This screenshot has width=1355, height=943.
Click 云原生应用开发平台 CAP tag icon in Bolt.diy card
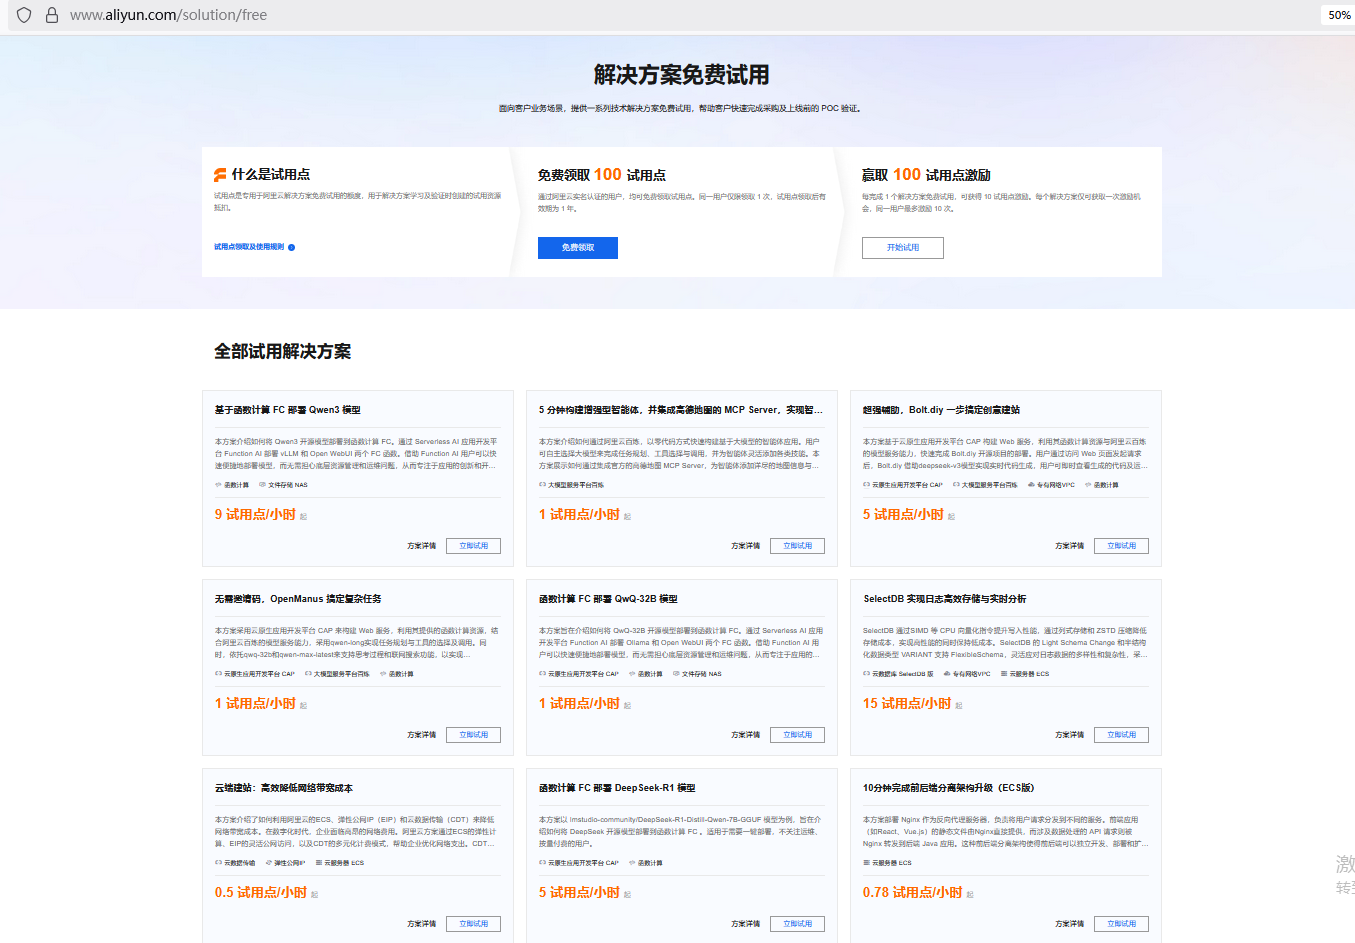pos(866,485)
